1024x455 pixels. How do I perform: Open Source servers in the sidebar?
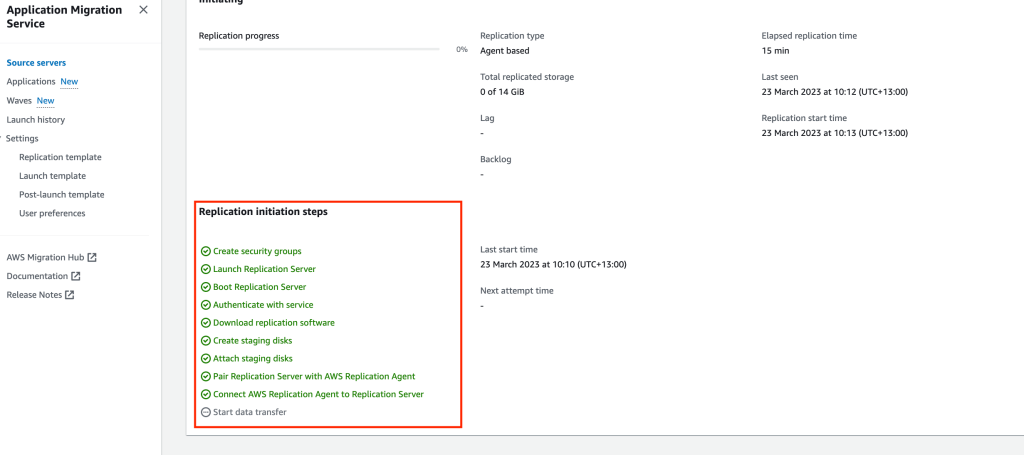coord(36,63)
